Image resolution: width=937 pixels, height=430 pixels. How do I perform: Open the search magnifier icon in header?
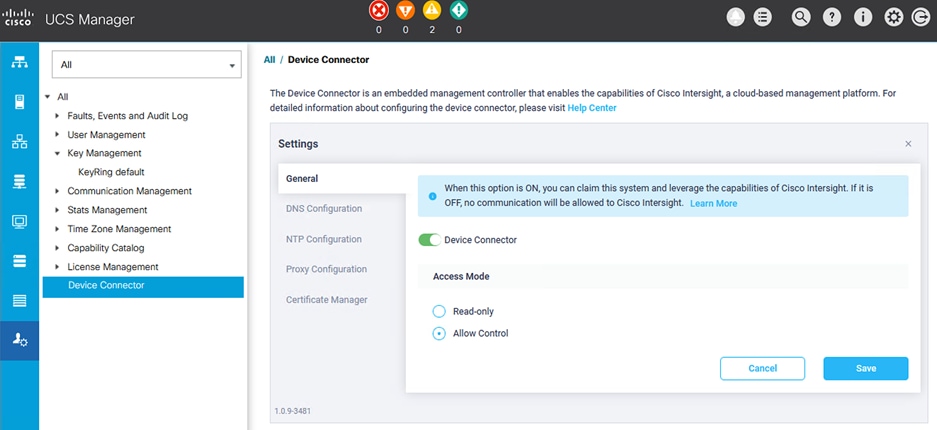point(800,17)
